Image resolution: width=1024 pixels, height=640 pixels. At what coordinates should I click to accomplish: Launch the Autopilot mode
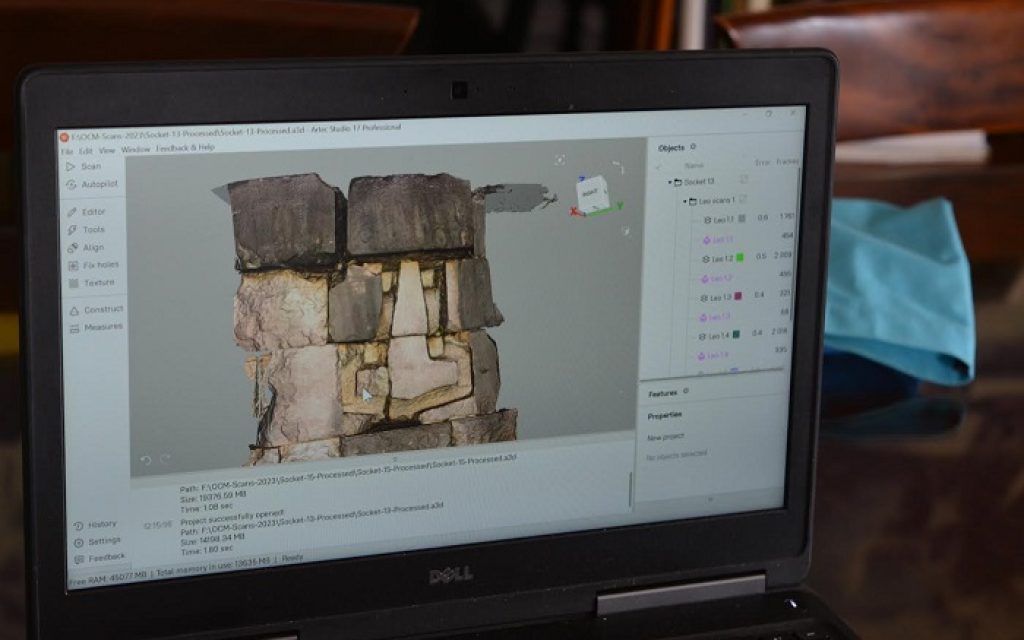pyautogui.click(x=98, y=184)
